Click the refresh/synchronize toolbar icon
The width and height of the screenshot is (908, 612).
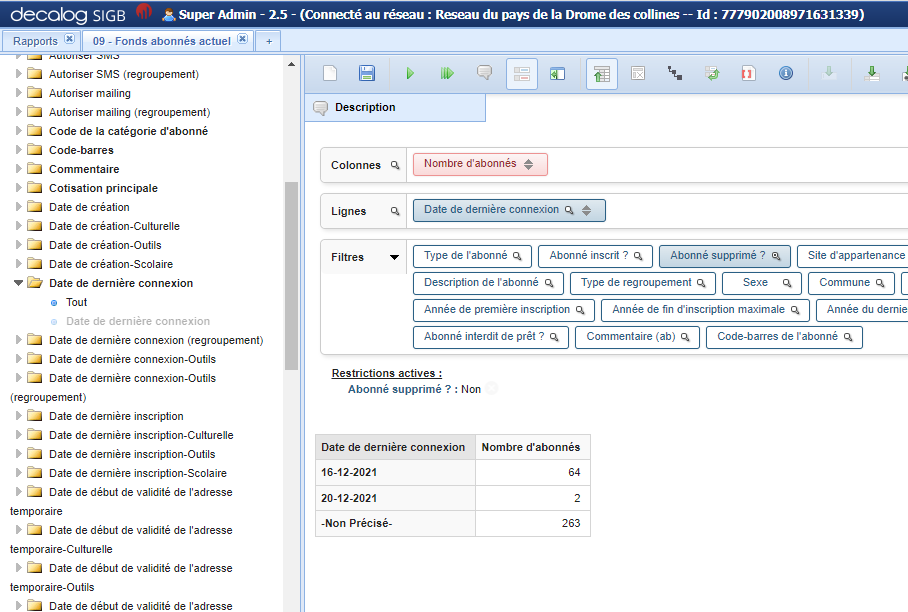[709, 72]
